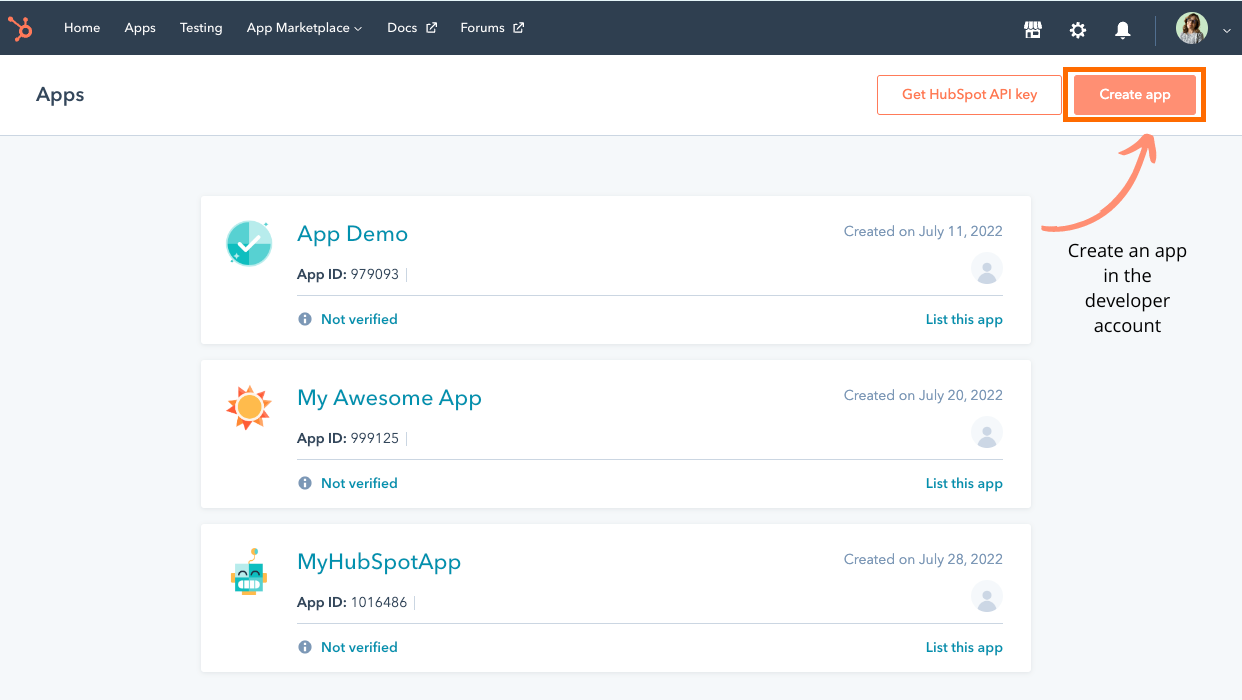Click the Get HubSpot API key button
Image resolution: width=1242 pixels, height=700 pixels.
pos(968,94)
